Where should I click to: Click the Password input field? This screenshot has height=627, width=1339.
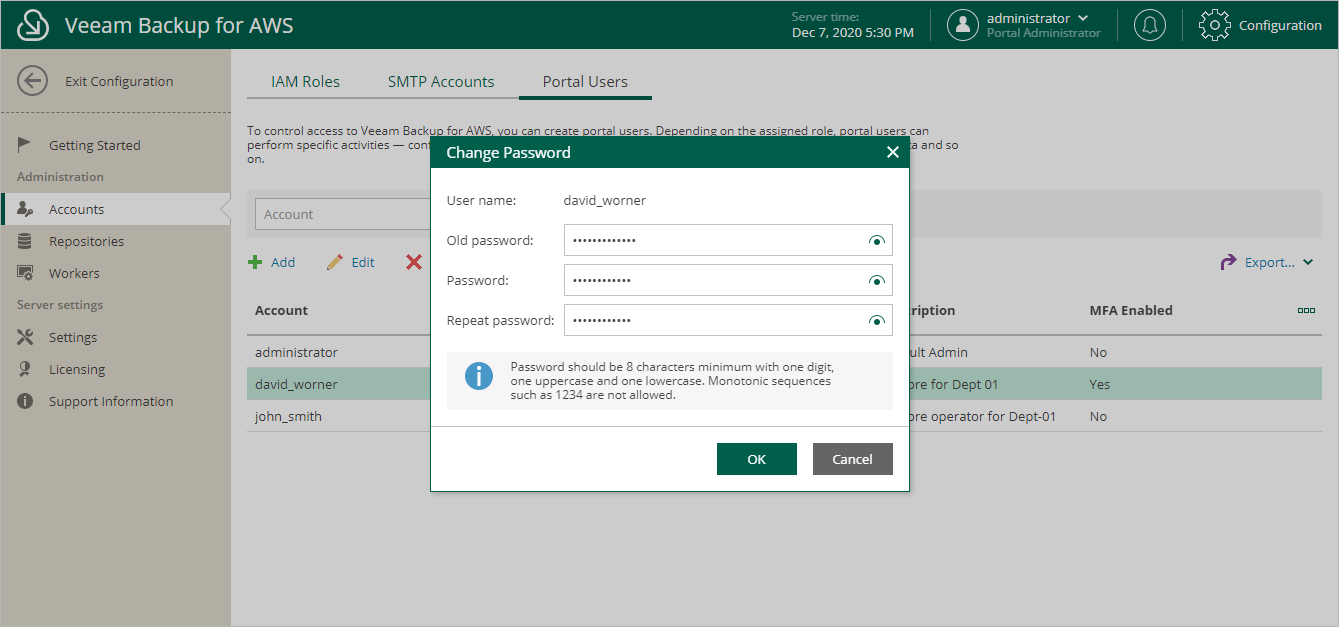pos(728,280)
